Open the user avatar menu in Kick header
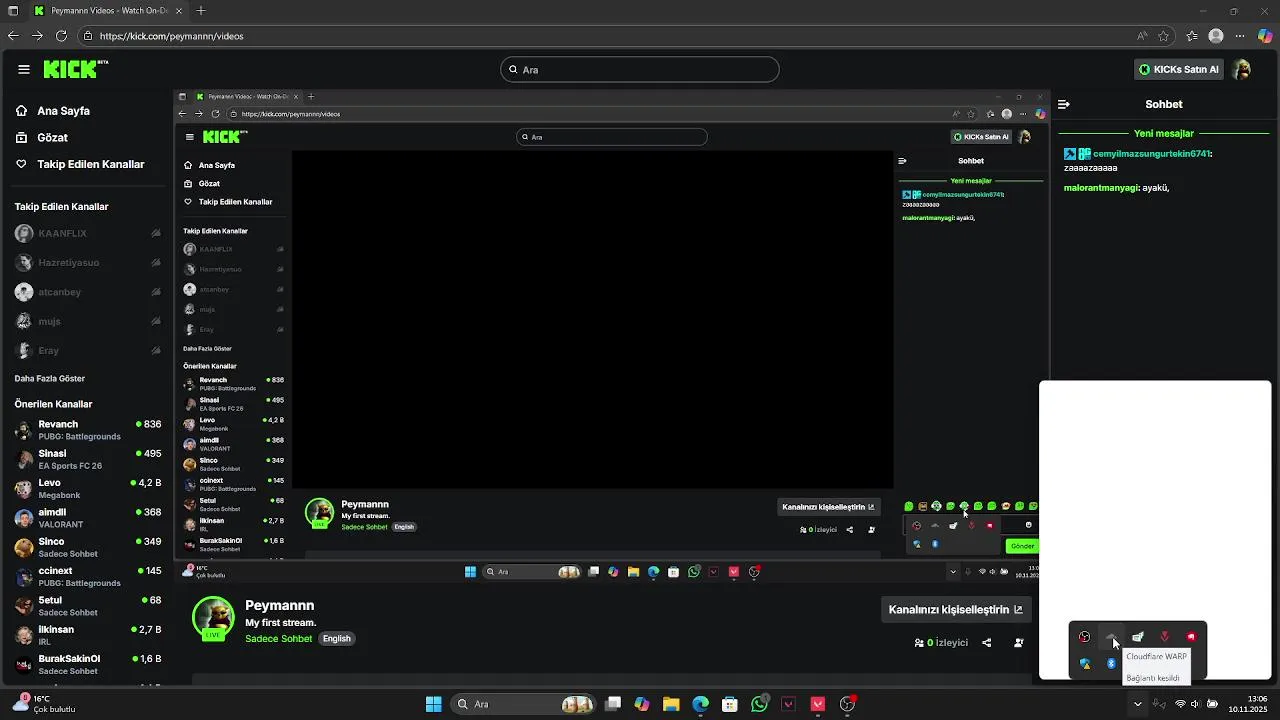The height and width of the screenshot is (720, 1280). coord(1241,69)
